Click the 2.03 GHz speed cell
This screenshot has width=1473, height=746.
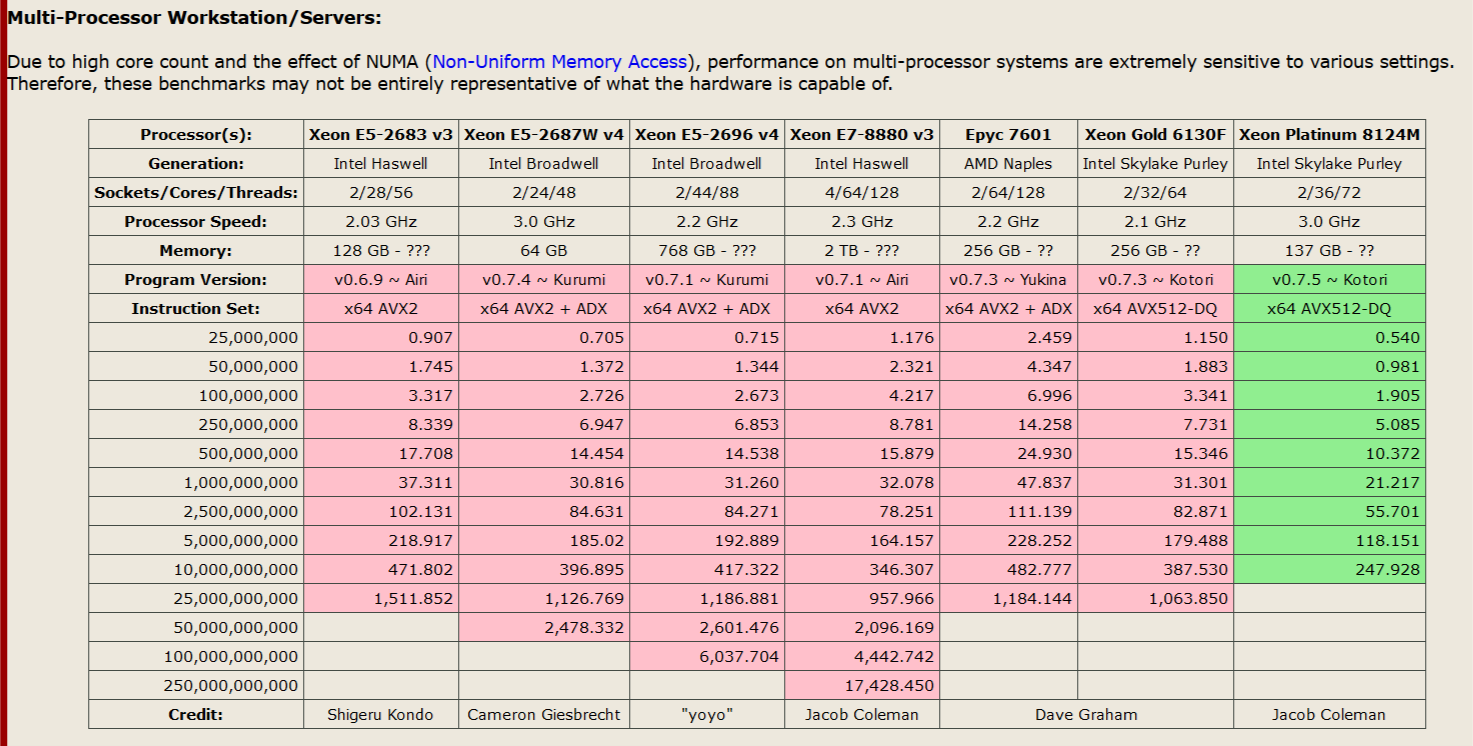(381, 222)
